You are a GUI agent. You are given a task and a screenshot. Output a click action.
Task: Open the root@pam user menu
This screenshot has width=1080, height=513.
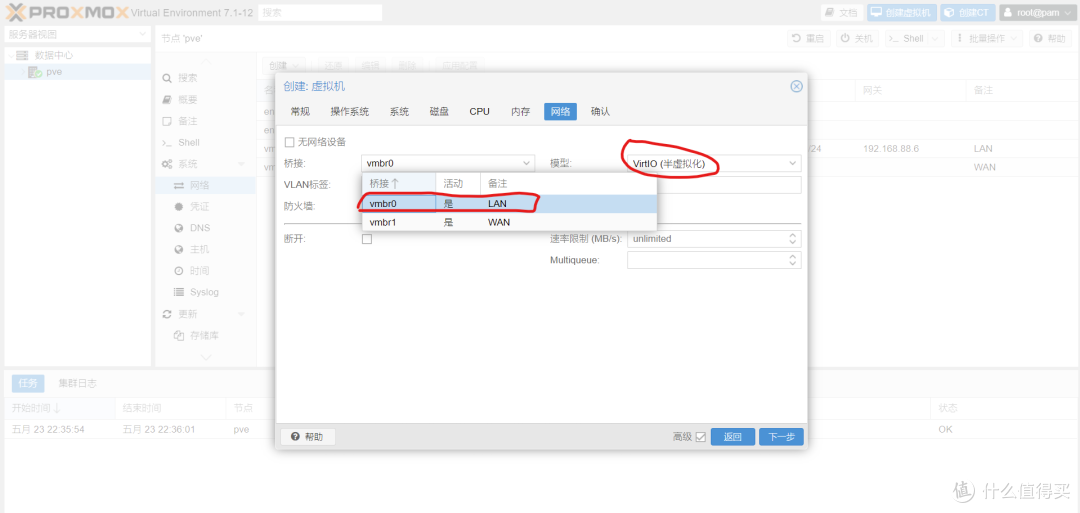(x=1037, y=12)
